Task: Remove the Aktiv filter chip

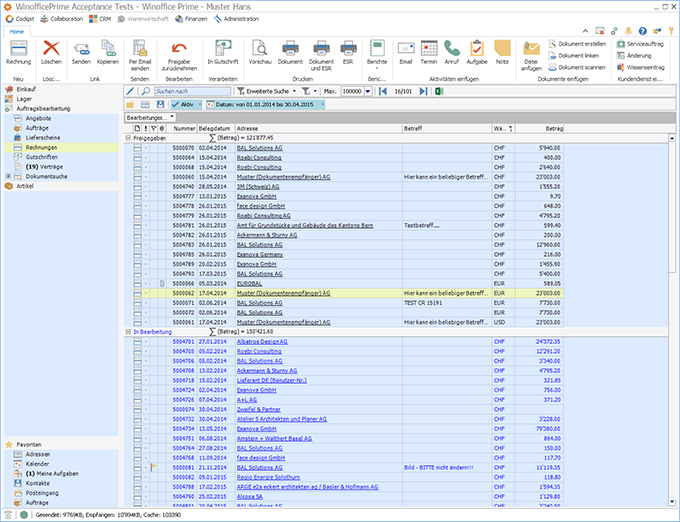Action: (200, 104)
